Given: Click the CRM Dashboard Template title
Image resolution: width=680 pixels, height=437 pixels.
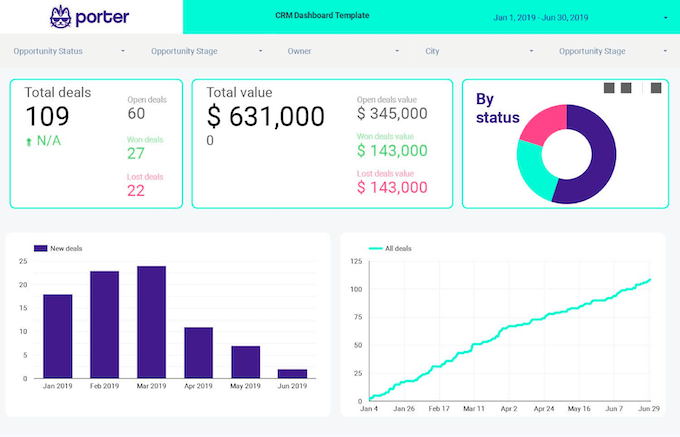Looking at the screenshot, I should tap(322, 16).
